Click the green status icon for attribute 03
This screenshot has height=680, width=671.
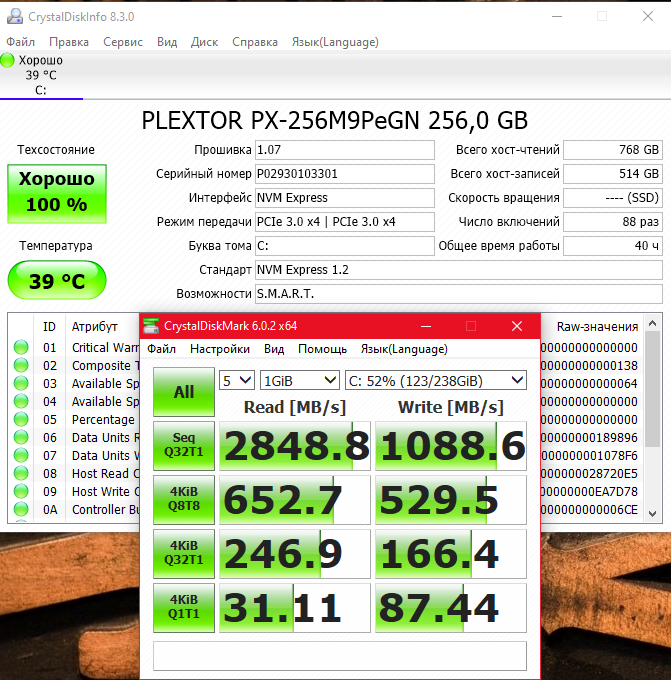click(21, 383)
